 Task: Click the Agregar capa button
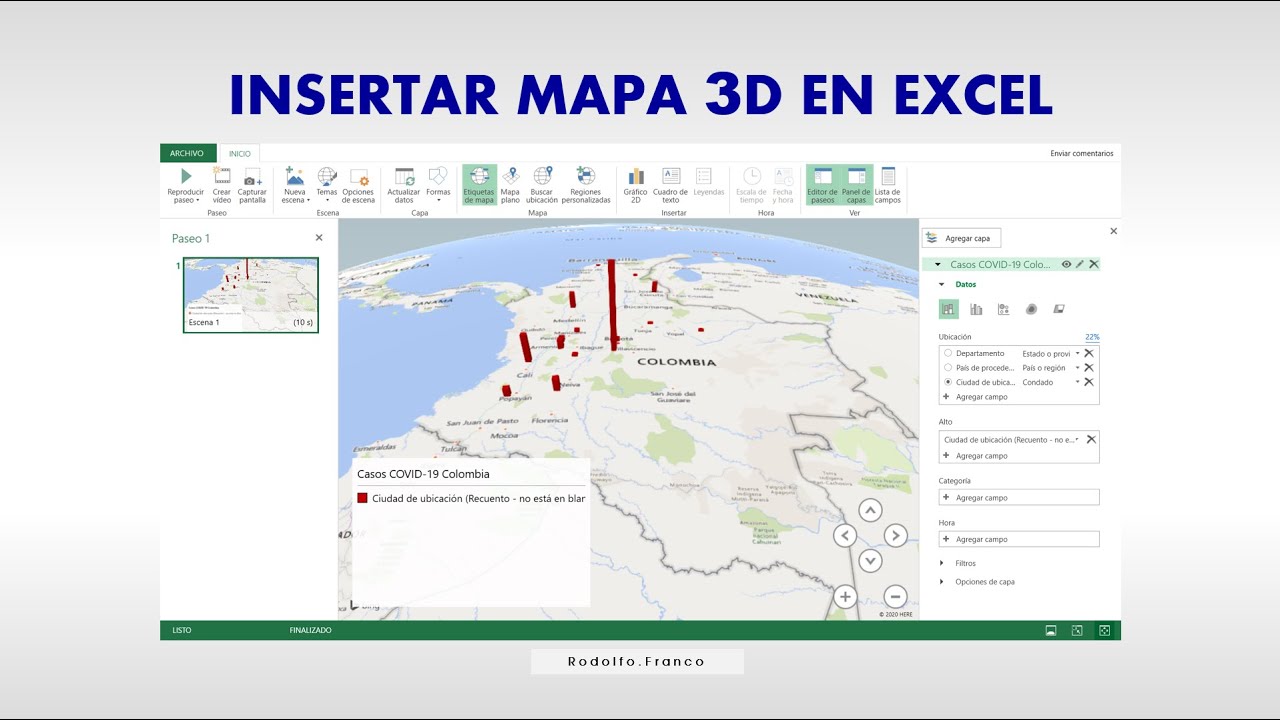tap(962, 238)
